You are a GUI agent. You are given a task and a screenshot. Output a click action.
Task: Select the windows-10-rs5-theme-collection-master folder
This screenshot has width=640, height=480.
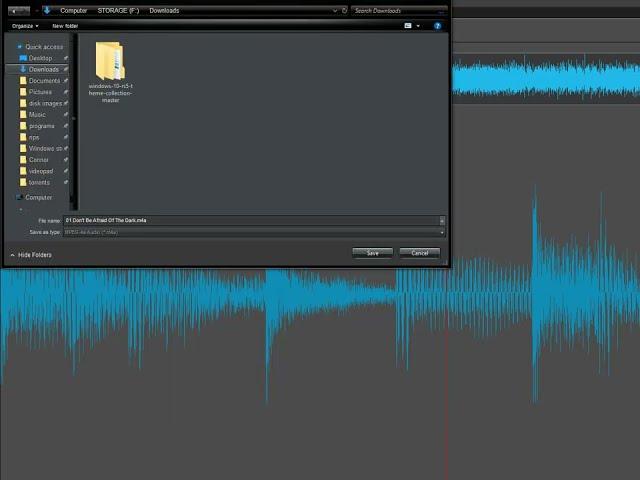coord(110,72)
